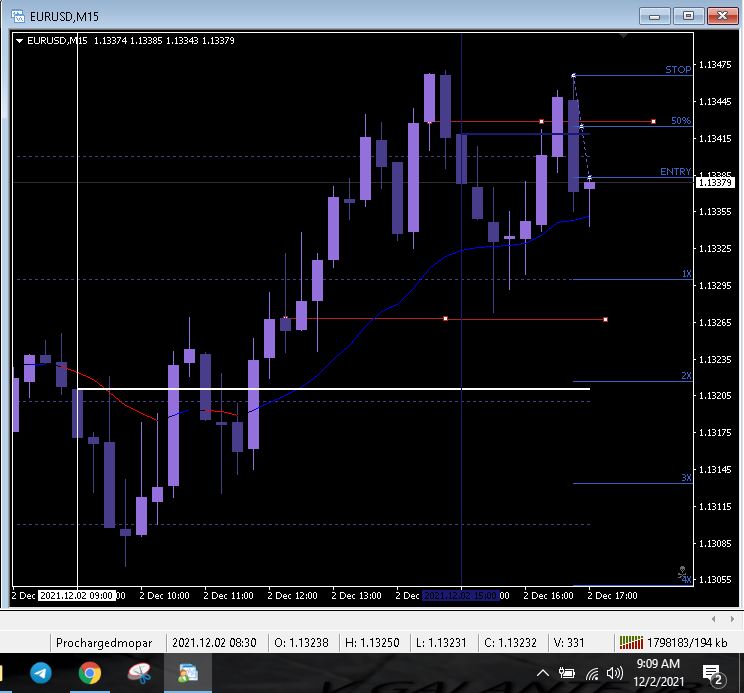Click the 2021.12.02 09:00 time label
744x693 pixels.
click(76, 595)
